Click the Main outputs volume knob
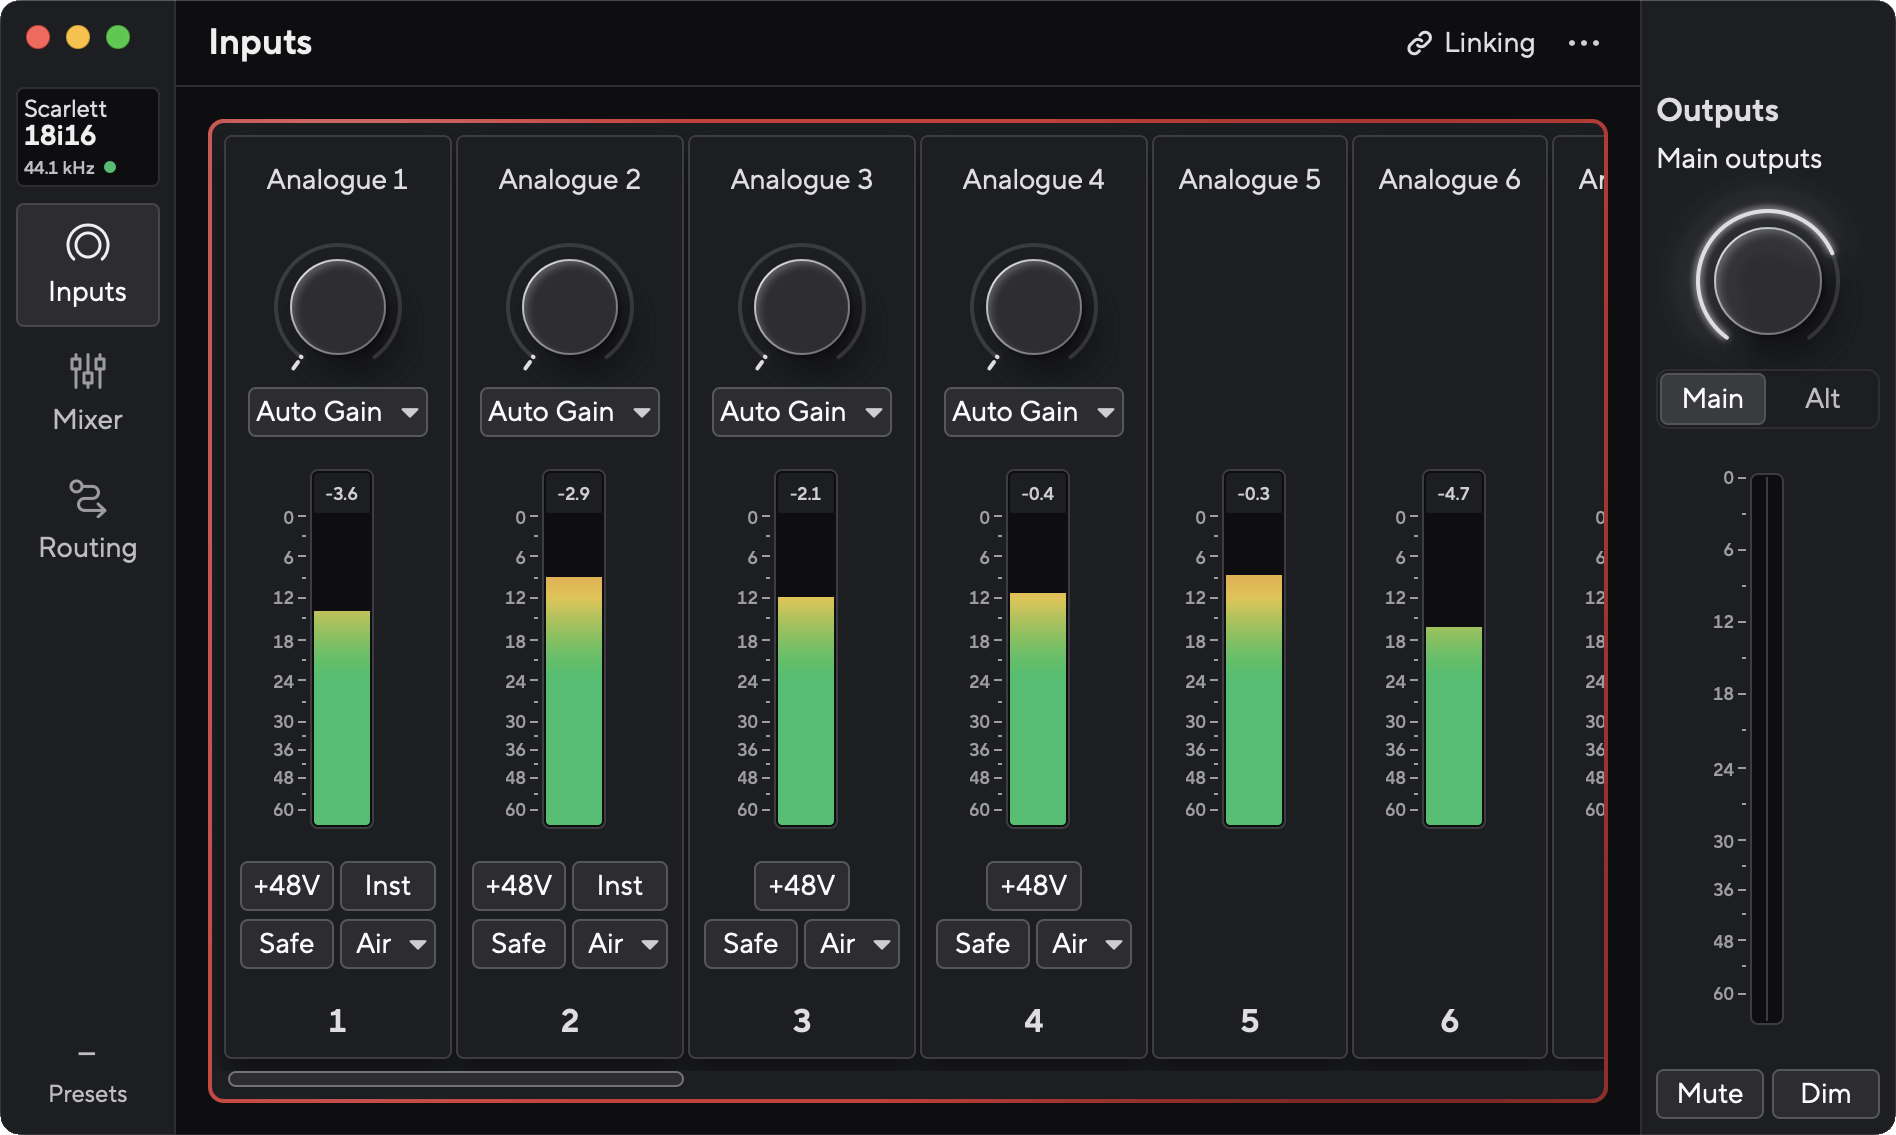Viewport: 1896px width, 1135px height. pos(1767,280)
